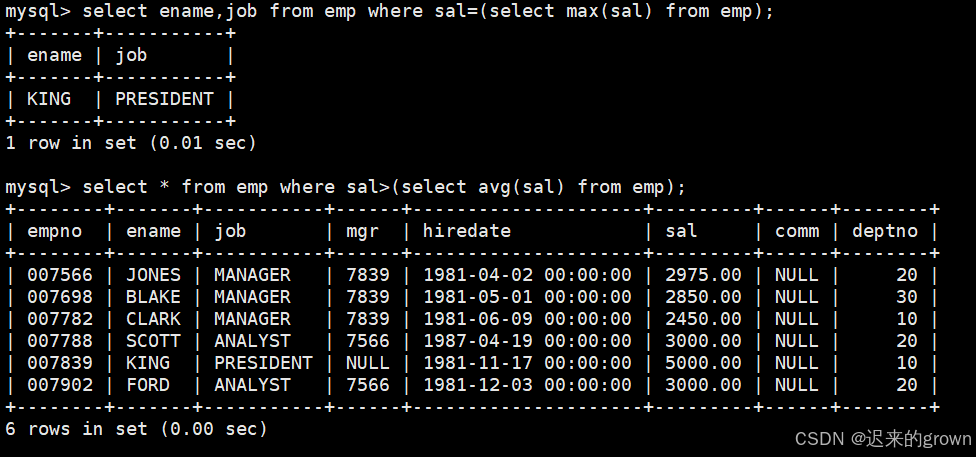Click the salary '3000.00' in the SCOTT row

pos(703,341)
